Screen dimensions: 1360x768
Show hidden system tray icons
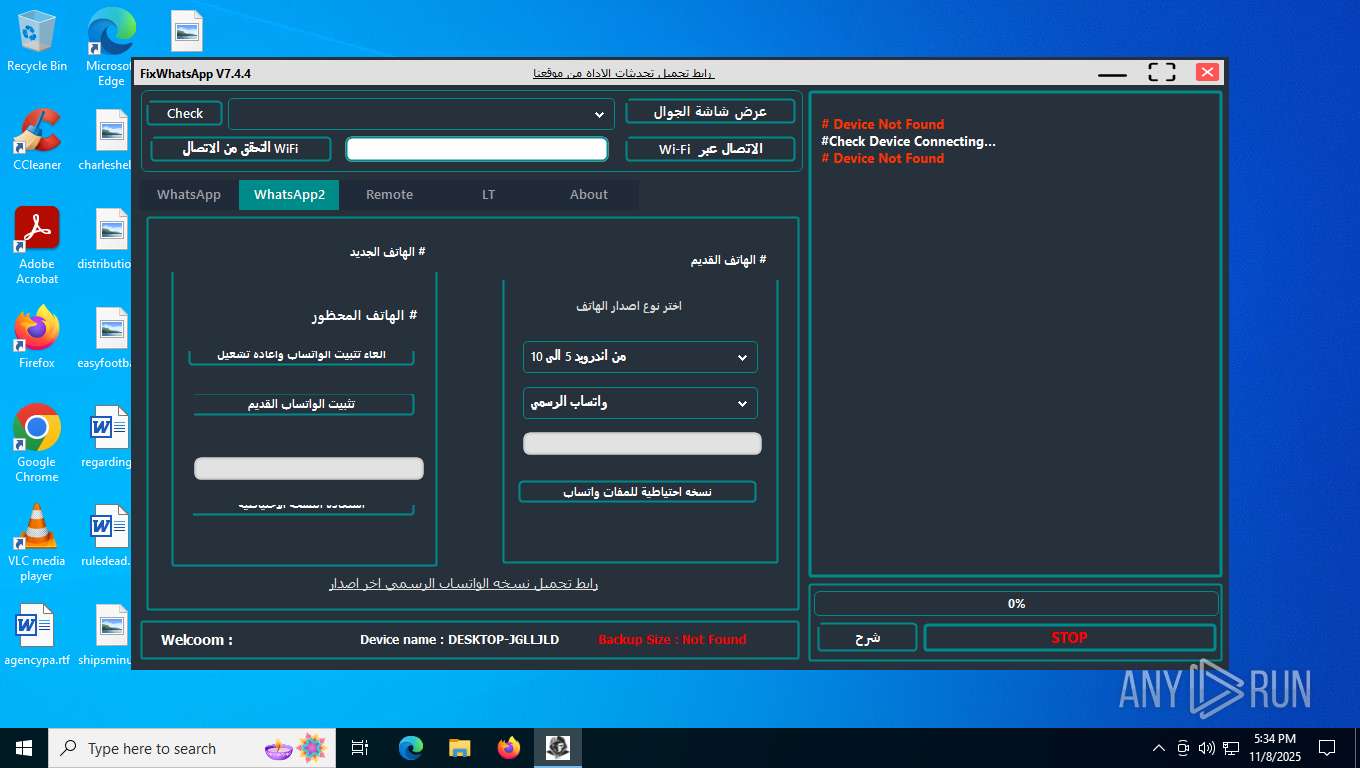pos(1159,748)
